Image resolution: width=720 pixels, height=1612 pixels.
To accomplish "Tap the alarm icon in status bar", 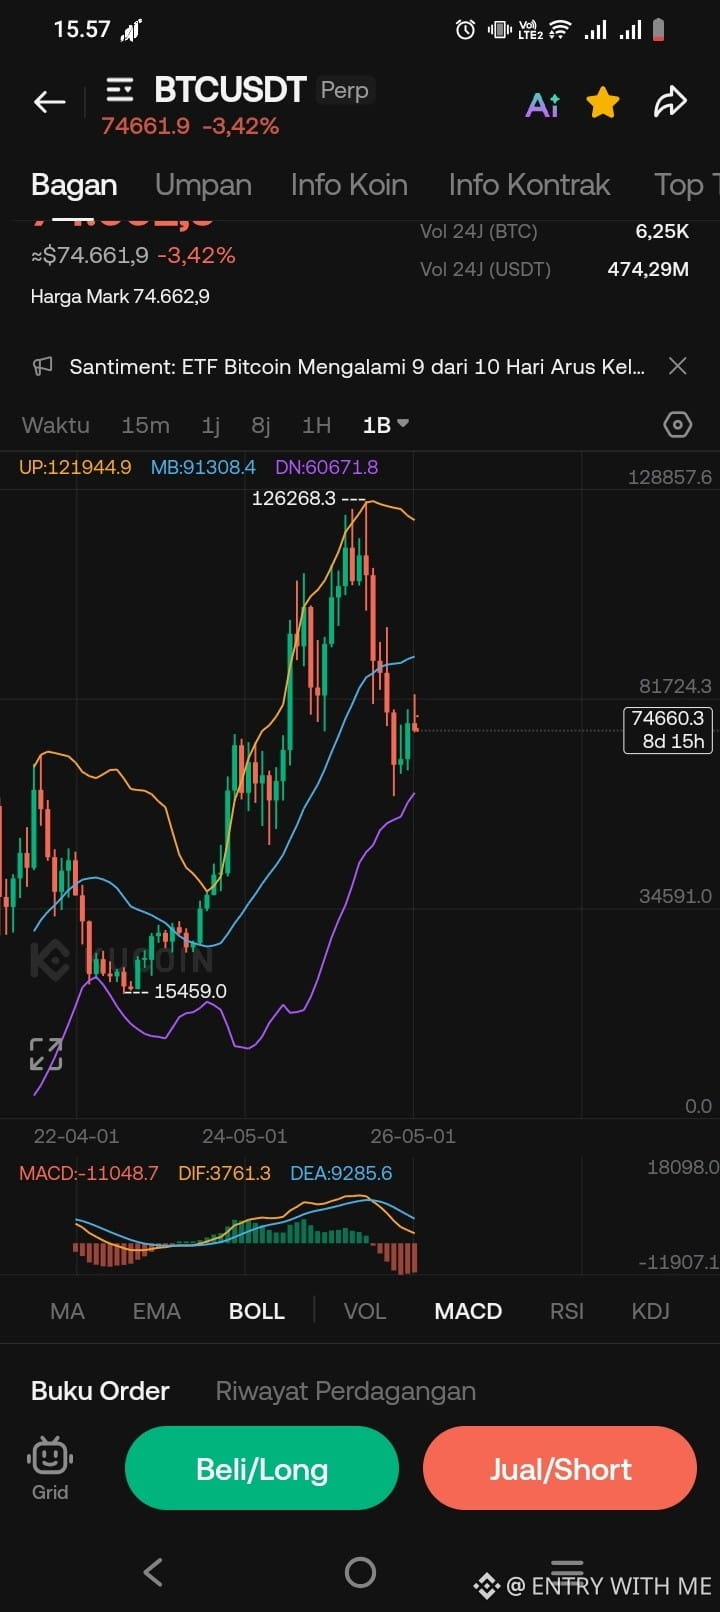I will tap(465, 30).
